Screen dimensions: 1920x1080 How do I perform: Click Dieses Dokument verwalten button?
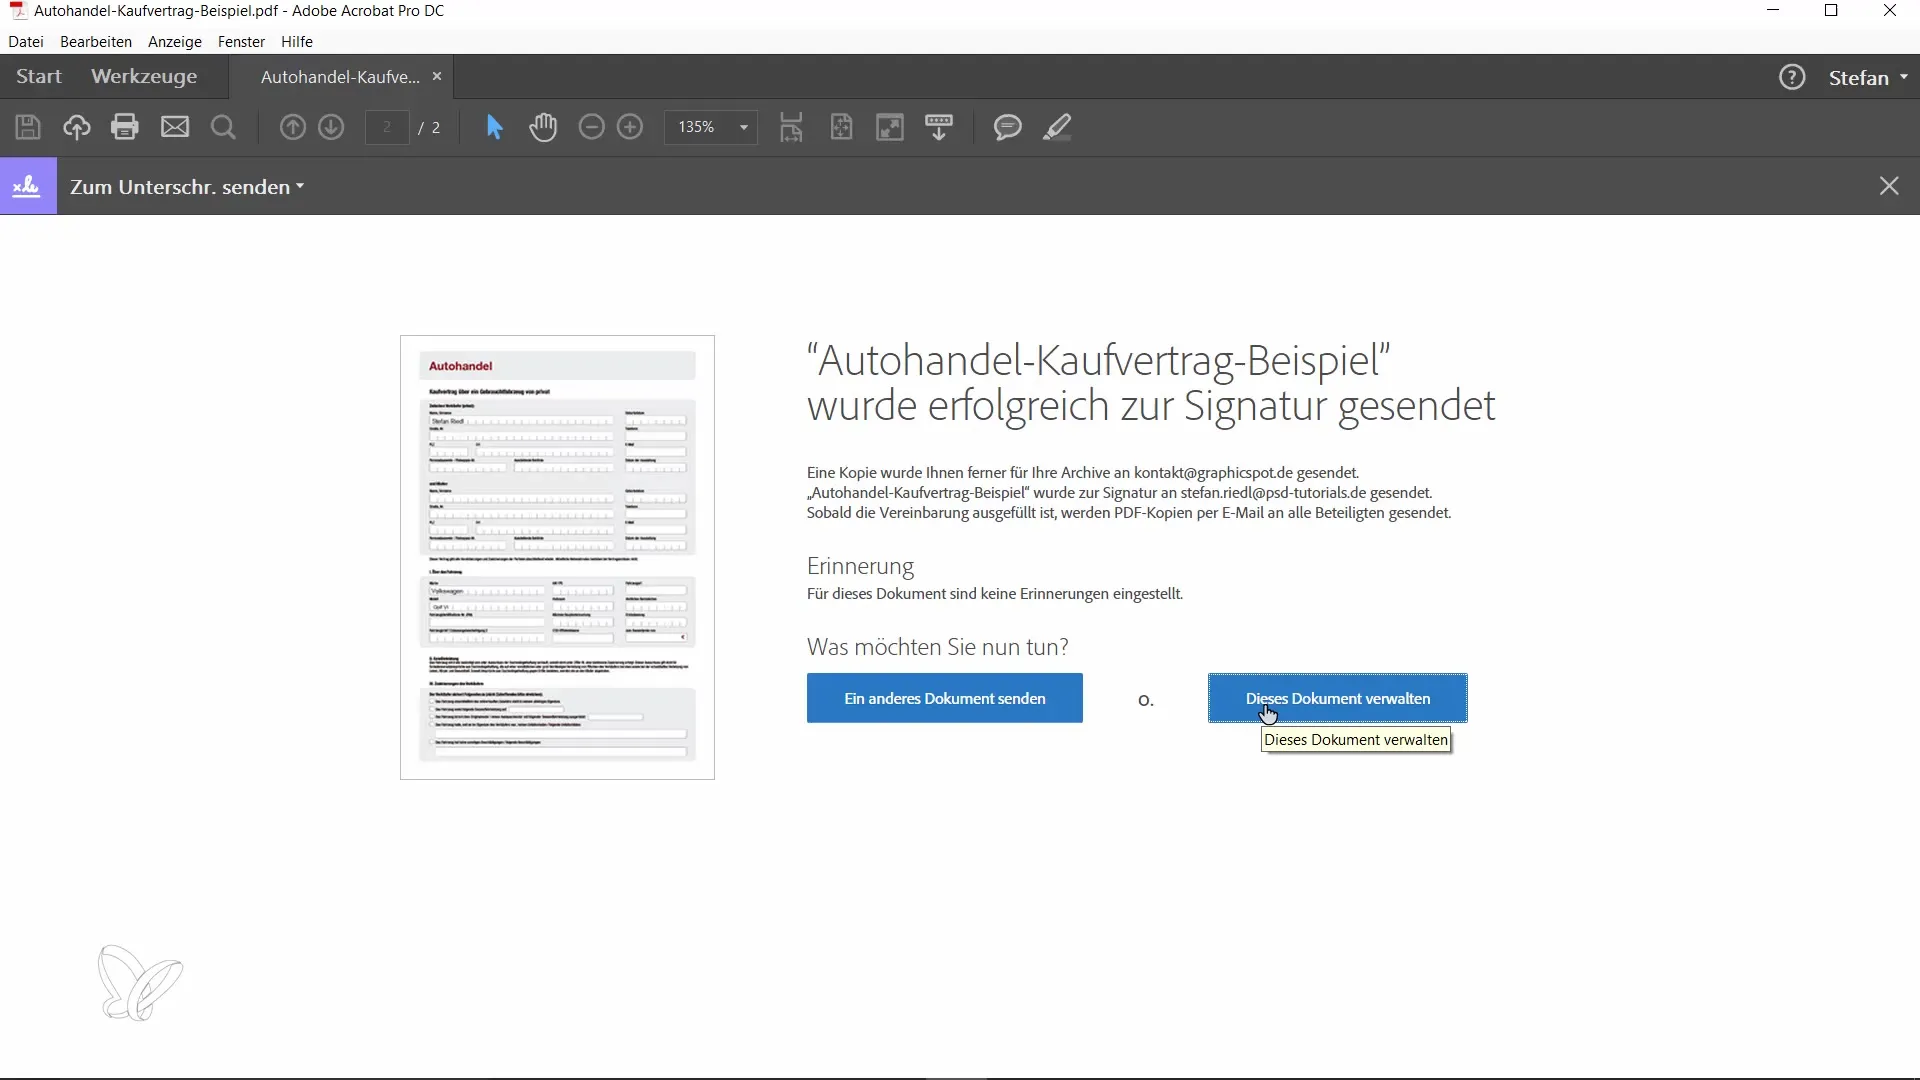tap(1337, 698)
